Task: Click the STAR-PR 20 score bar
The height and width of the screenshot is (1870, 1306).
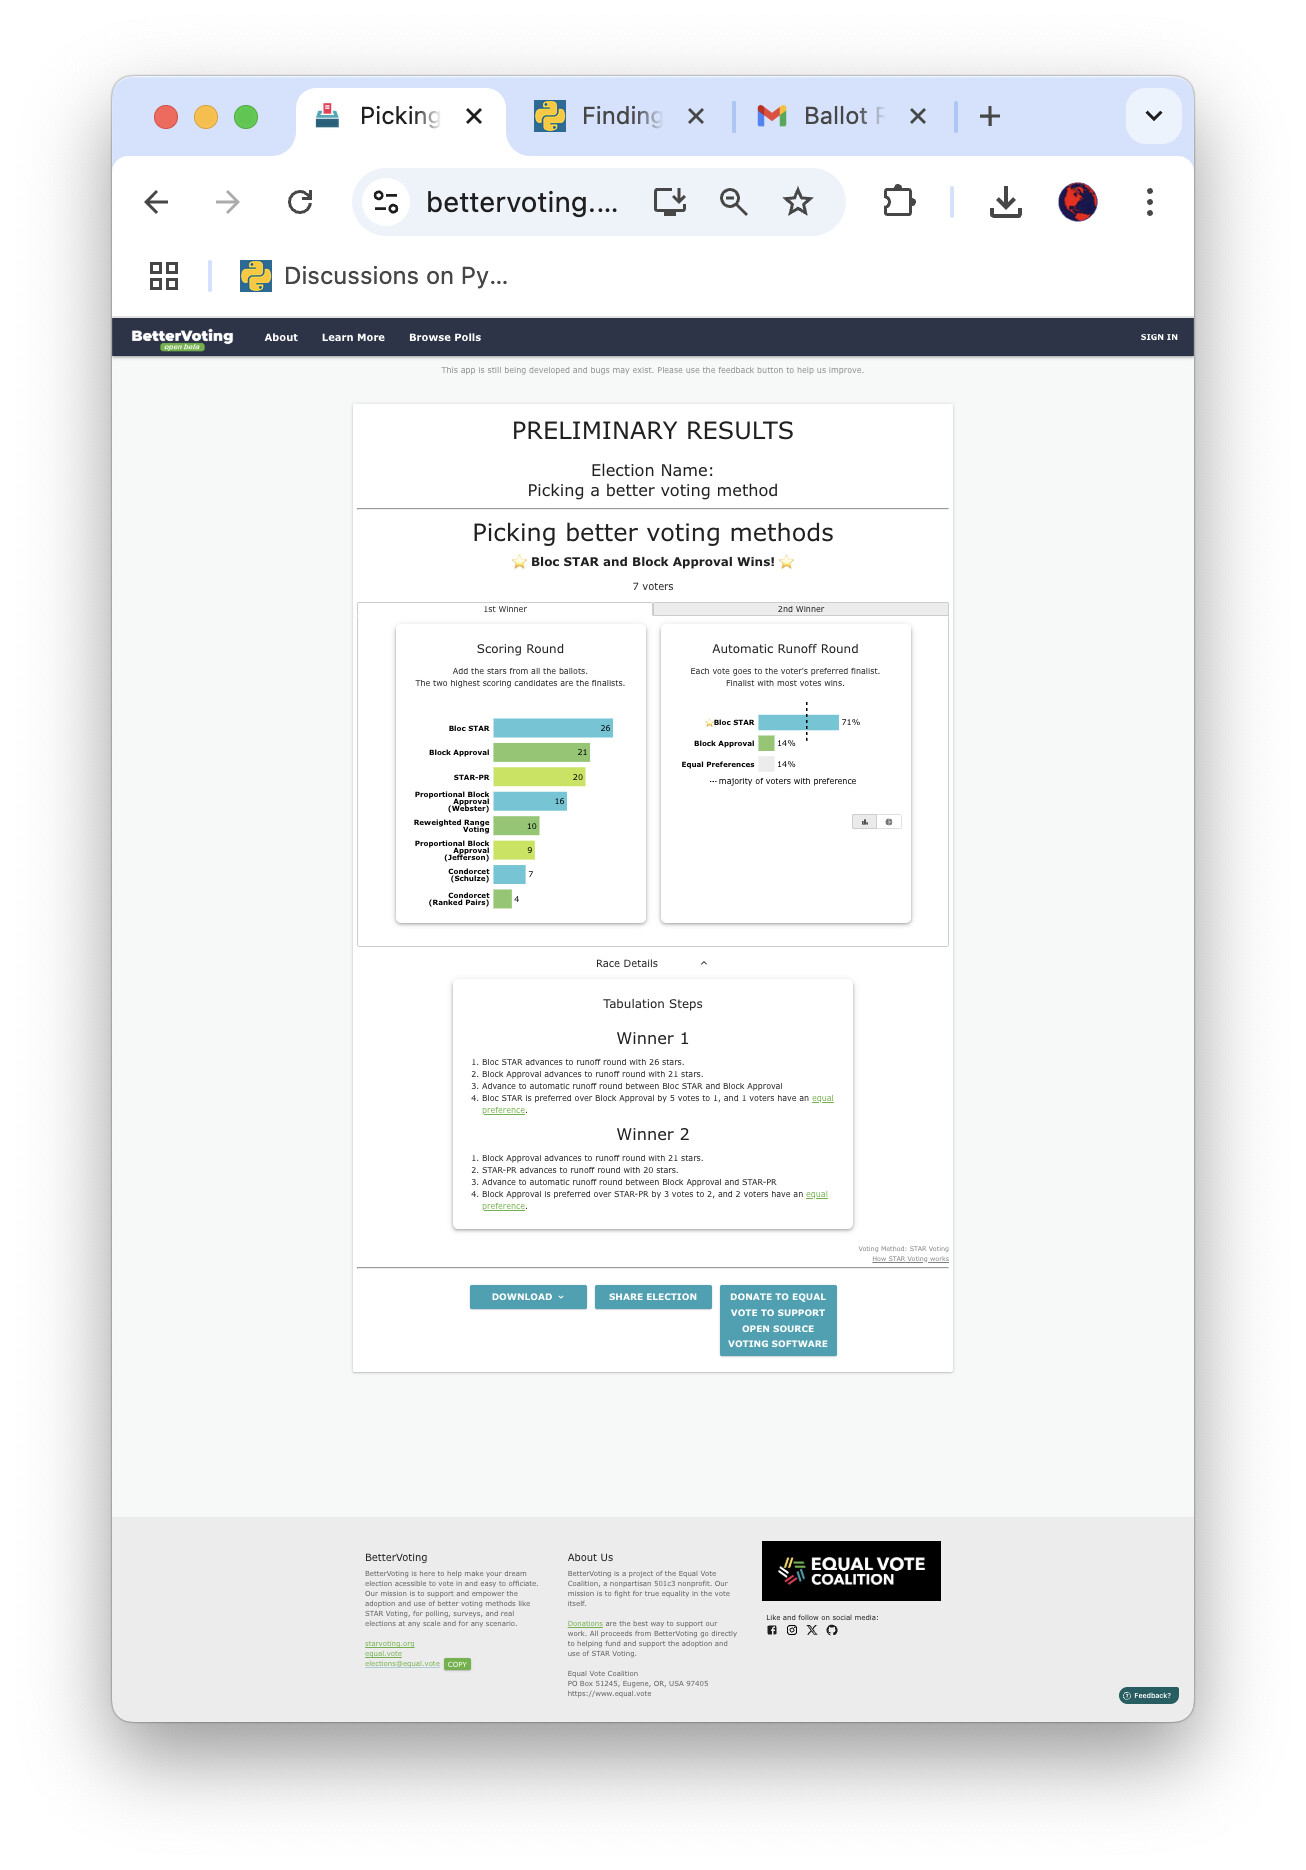Action: point(539,777)
